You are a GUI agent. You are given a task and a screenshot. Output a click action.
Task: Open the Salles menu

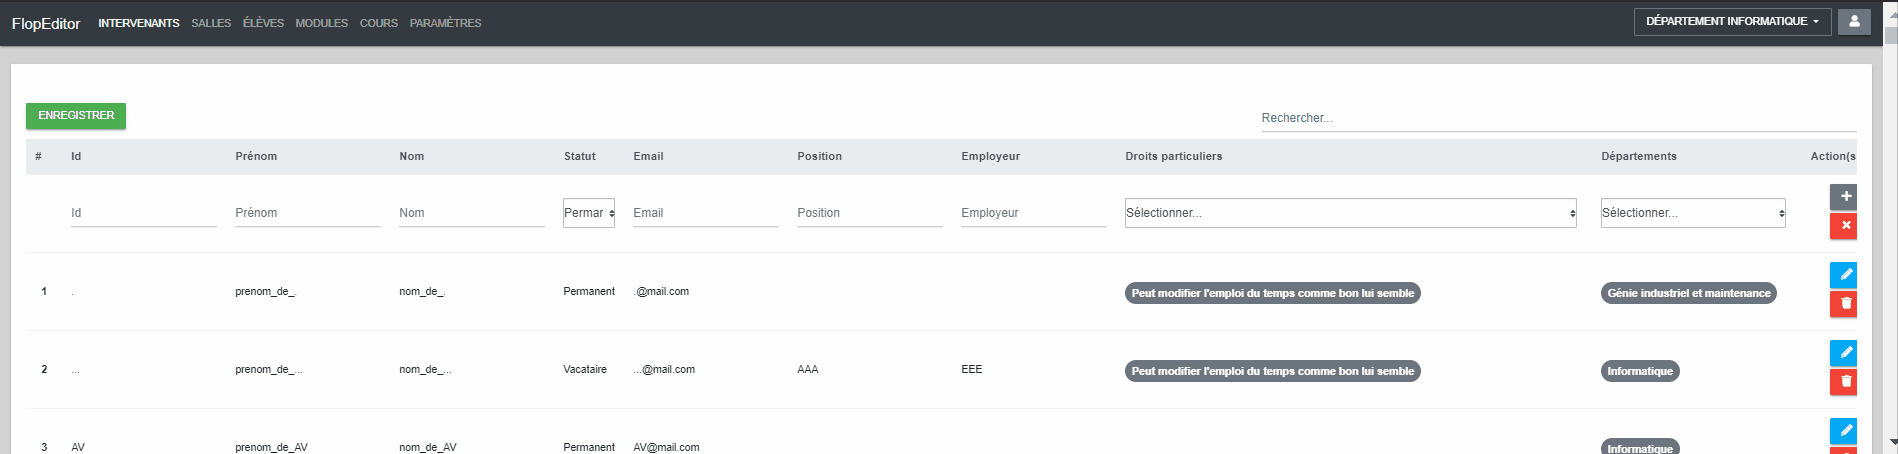(x=211, y=23)
